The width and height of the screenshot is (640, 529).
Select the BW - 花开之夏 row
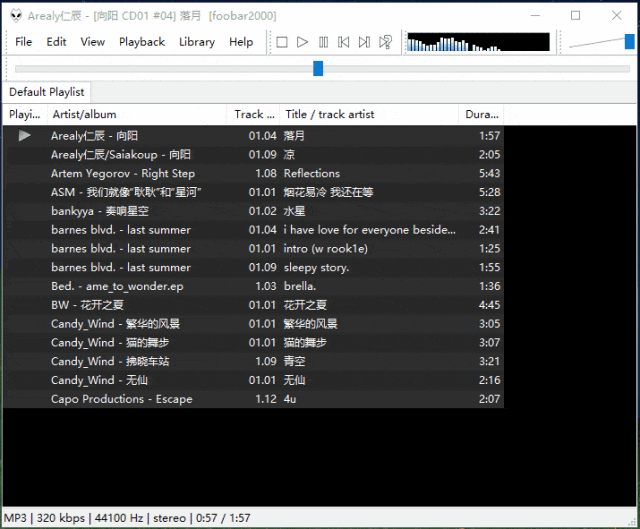pos(253,305)
